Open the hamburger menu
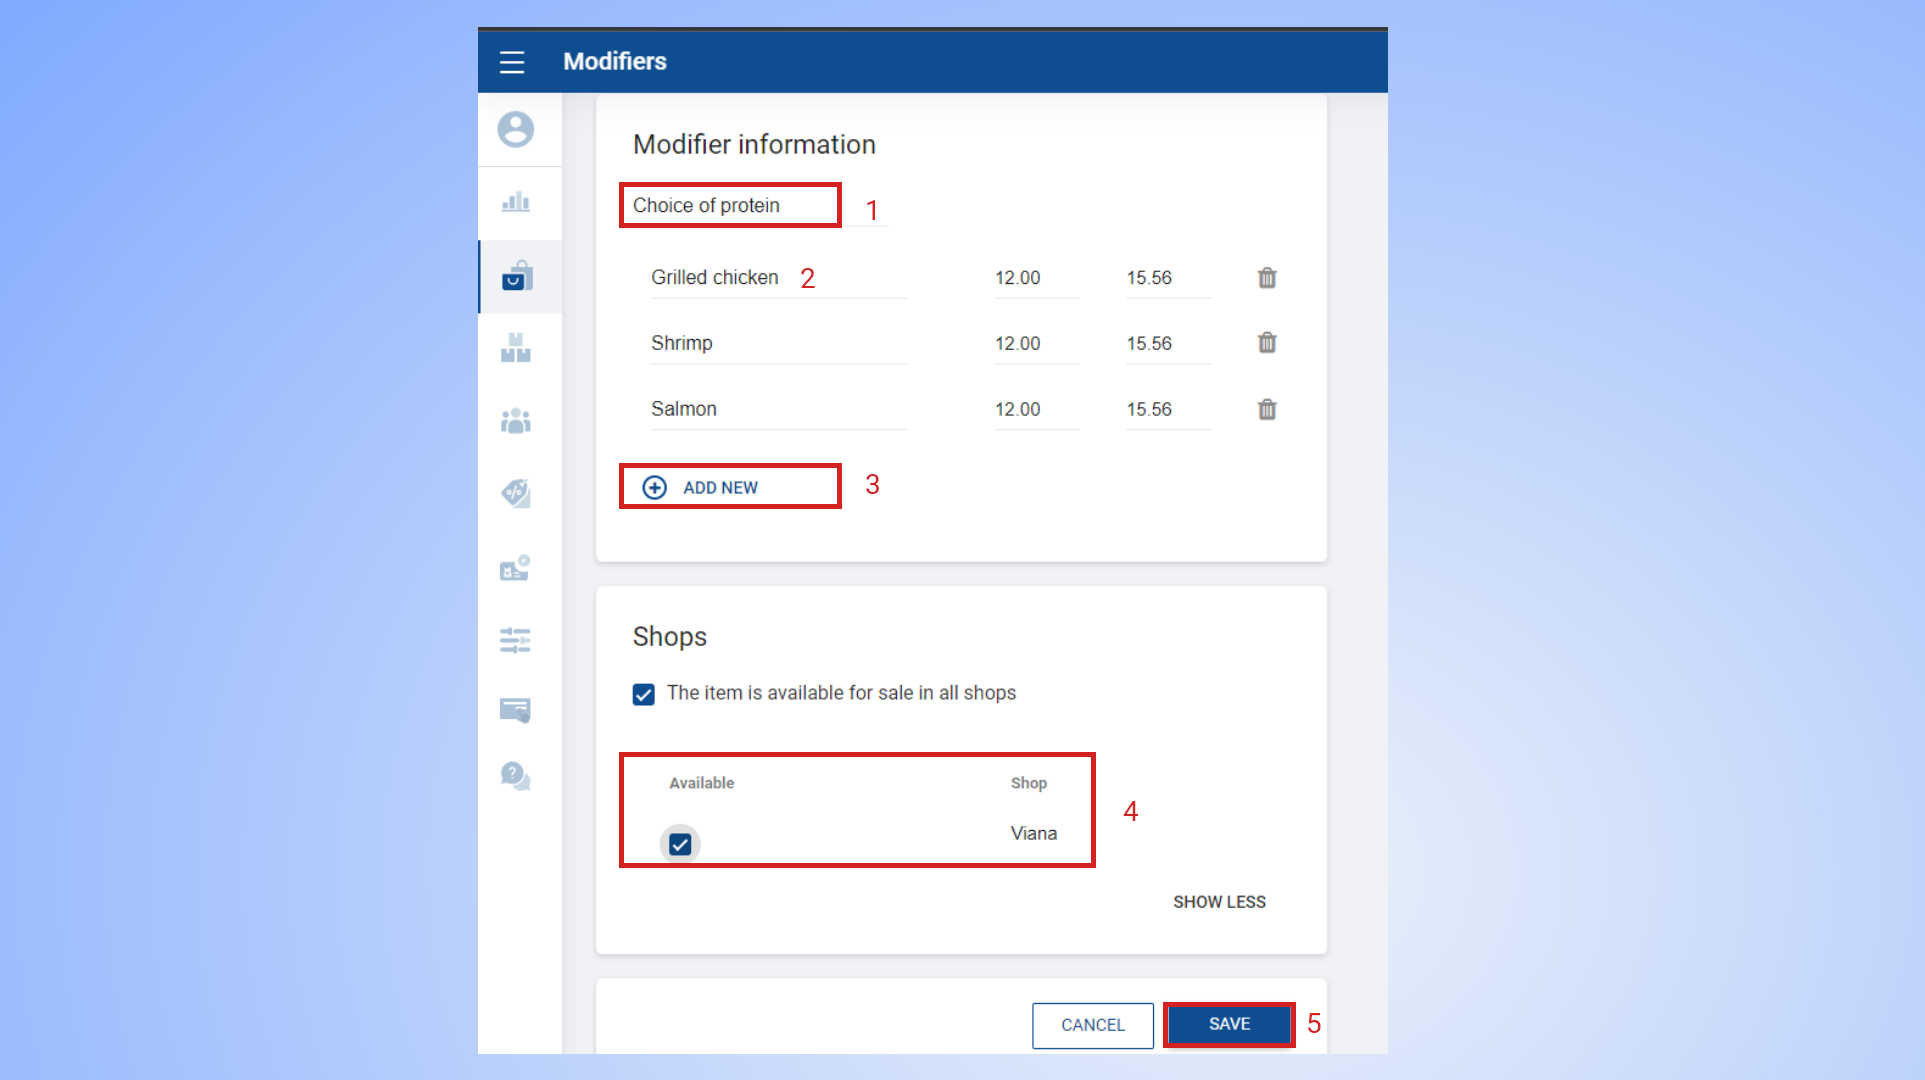Viewport: 1925px width, 1080px height. click(x=512, y=62)
